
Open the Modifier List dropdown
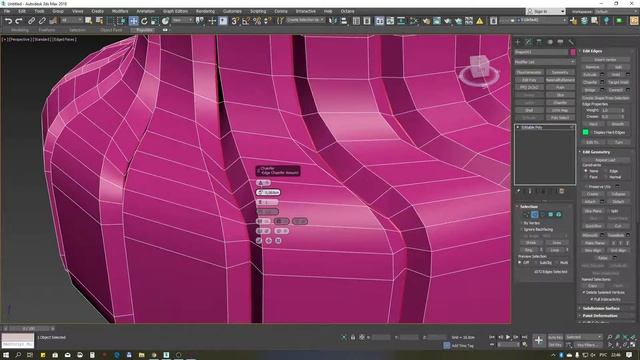click(x=544, y=62)
